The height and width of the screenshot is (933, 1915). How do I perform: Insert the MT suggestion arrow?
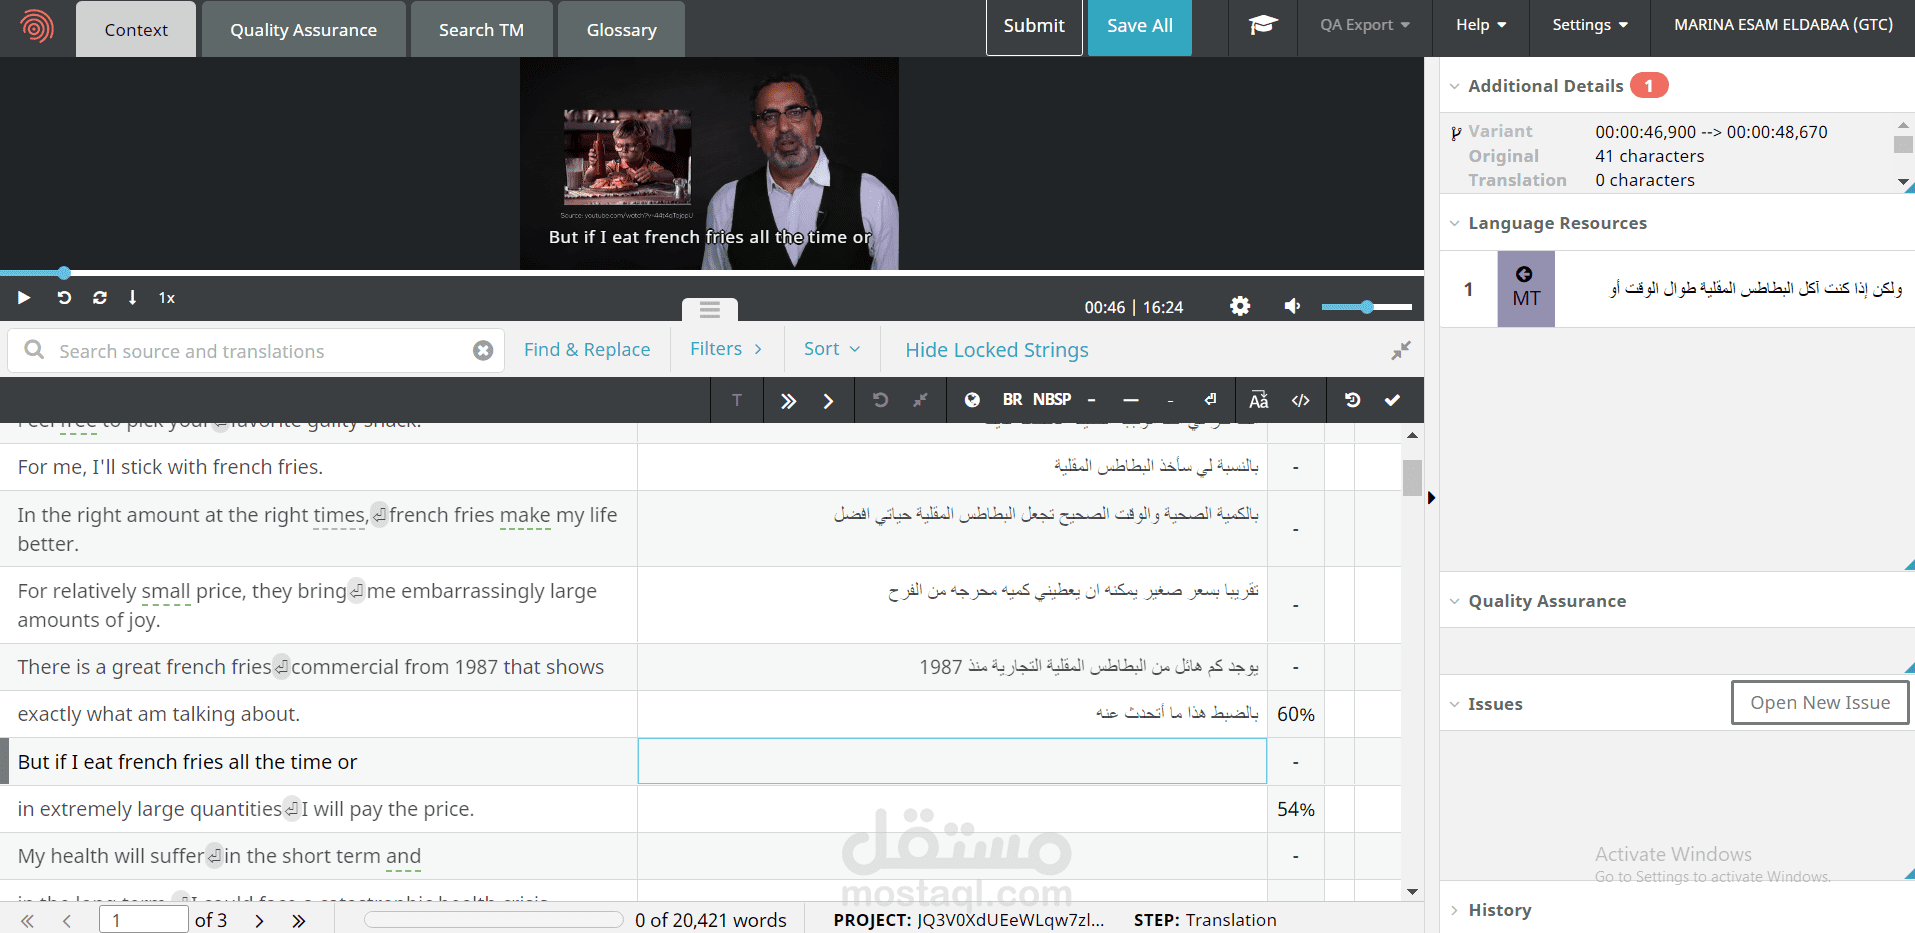pyautogui.click(x=1525, y=274)
